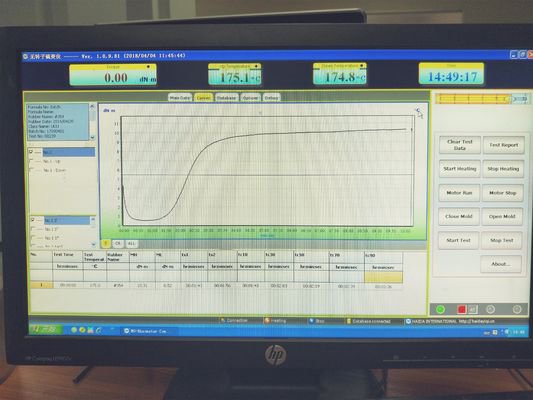Click the green round status icon
Screen dimensions: 533x400
click(441, 309)
